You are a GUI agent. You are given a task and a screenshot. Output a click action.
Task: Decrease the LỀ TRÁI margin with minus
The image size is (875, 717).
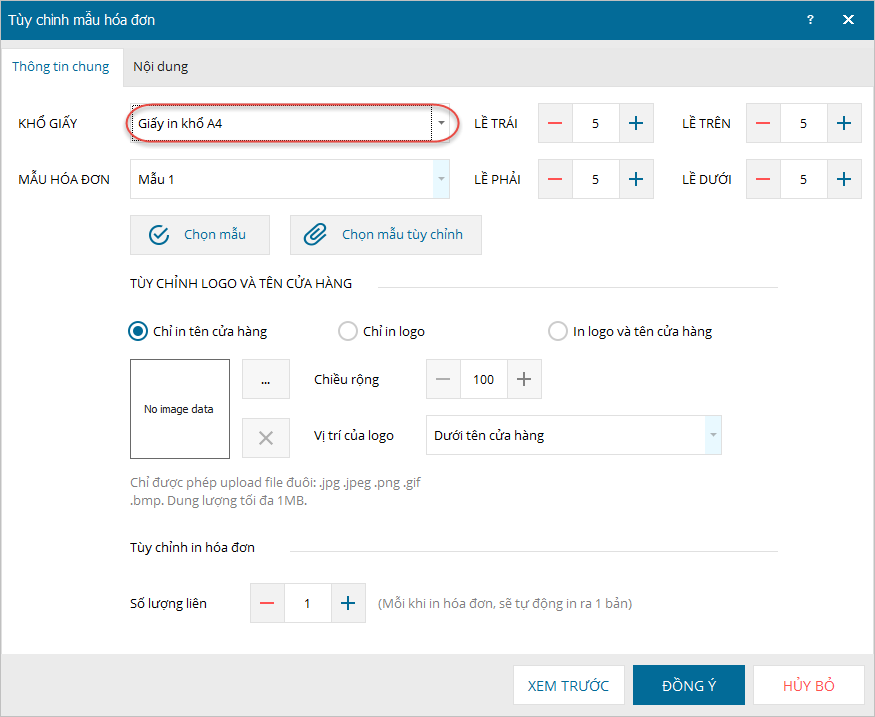coord(555,123)
